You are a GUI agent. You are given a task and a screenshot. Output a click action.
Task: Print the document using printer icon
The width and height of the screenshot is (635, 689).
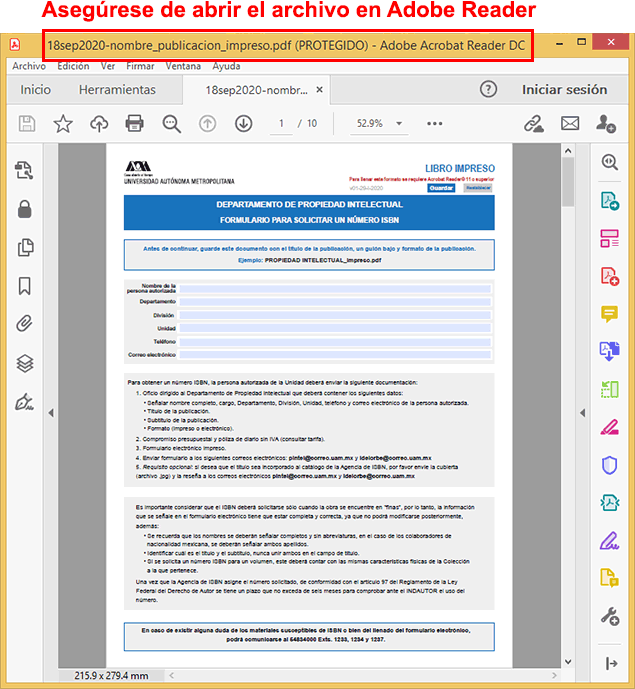pyautogui.click(x=134, y=123)
